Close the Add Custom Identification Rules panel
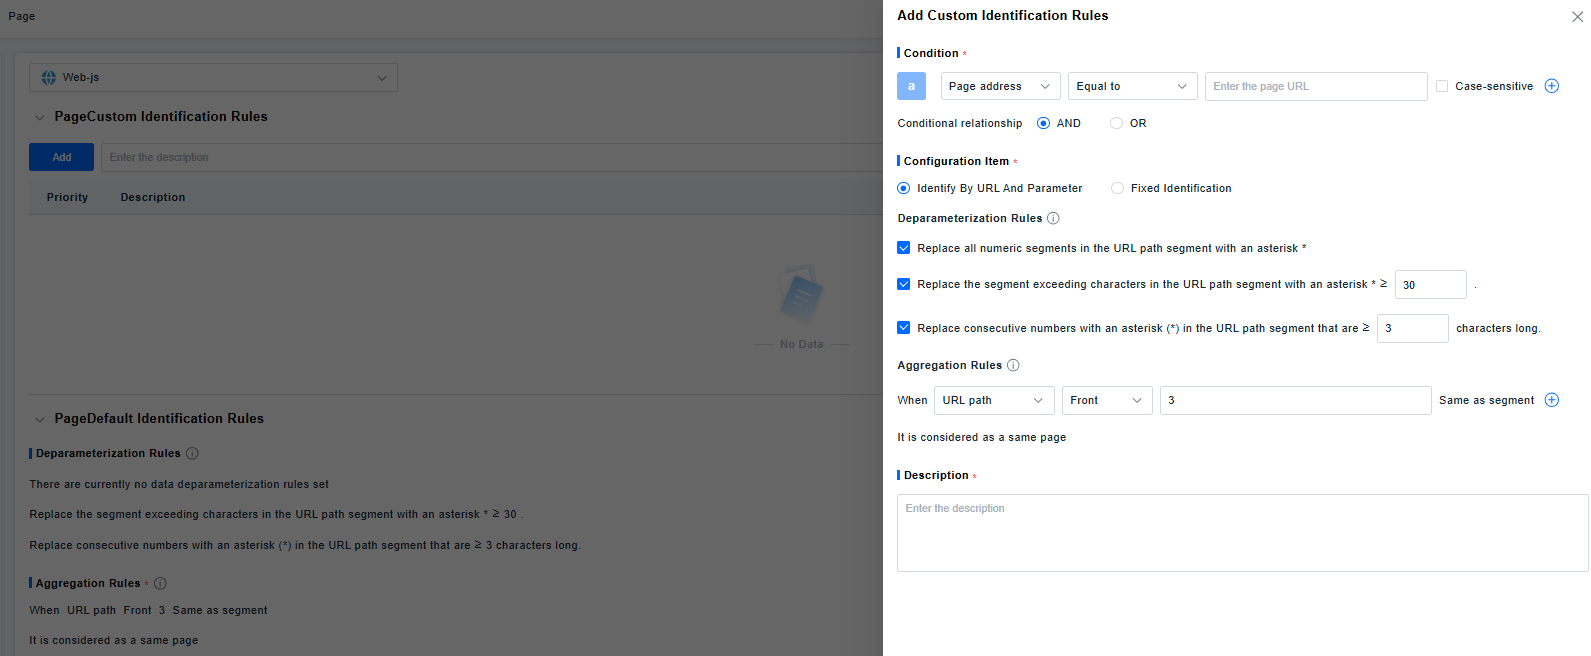 point(1577,17)
